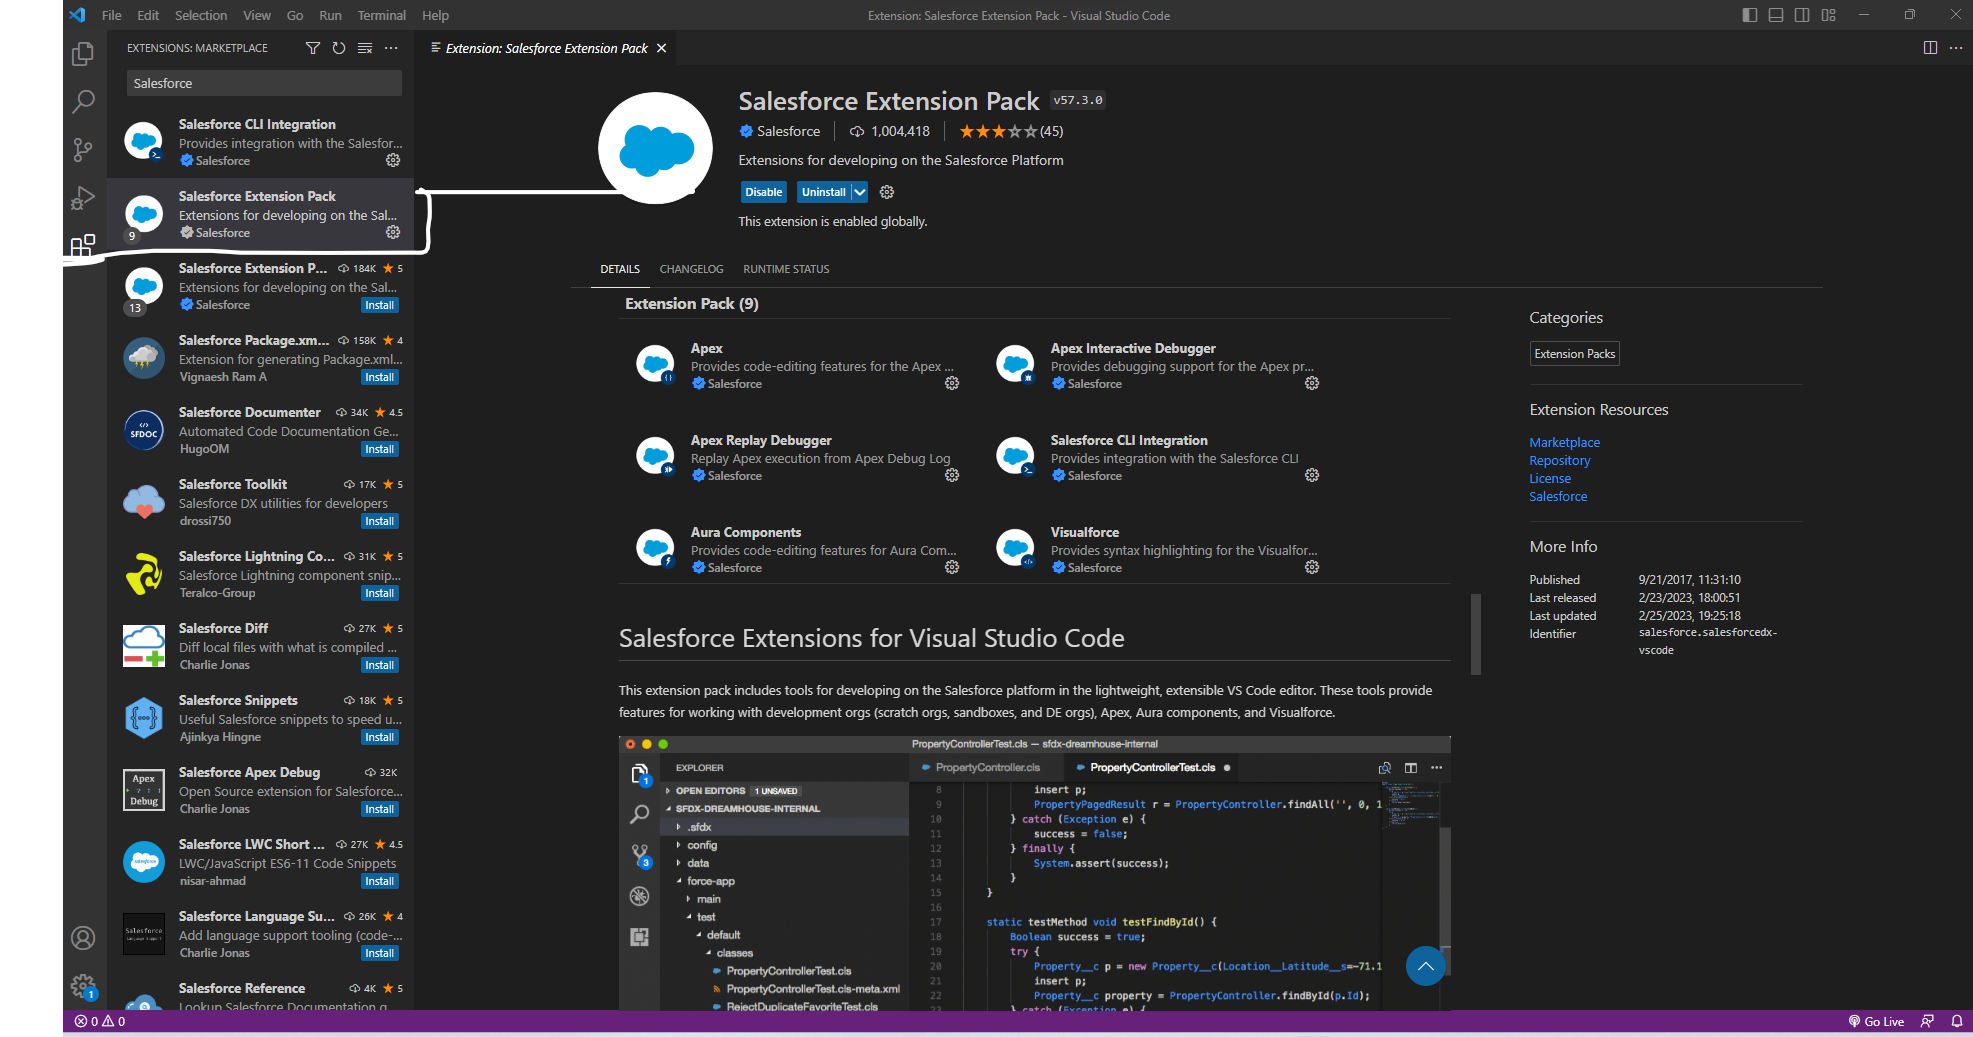Open the Explorer view in activity bar
The image size is (1973, 1037).
[83, 54]
